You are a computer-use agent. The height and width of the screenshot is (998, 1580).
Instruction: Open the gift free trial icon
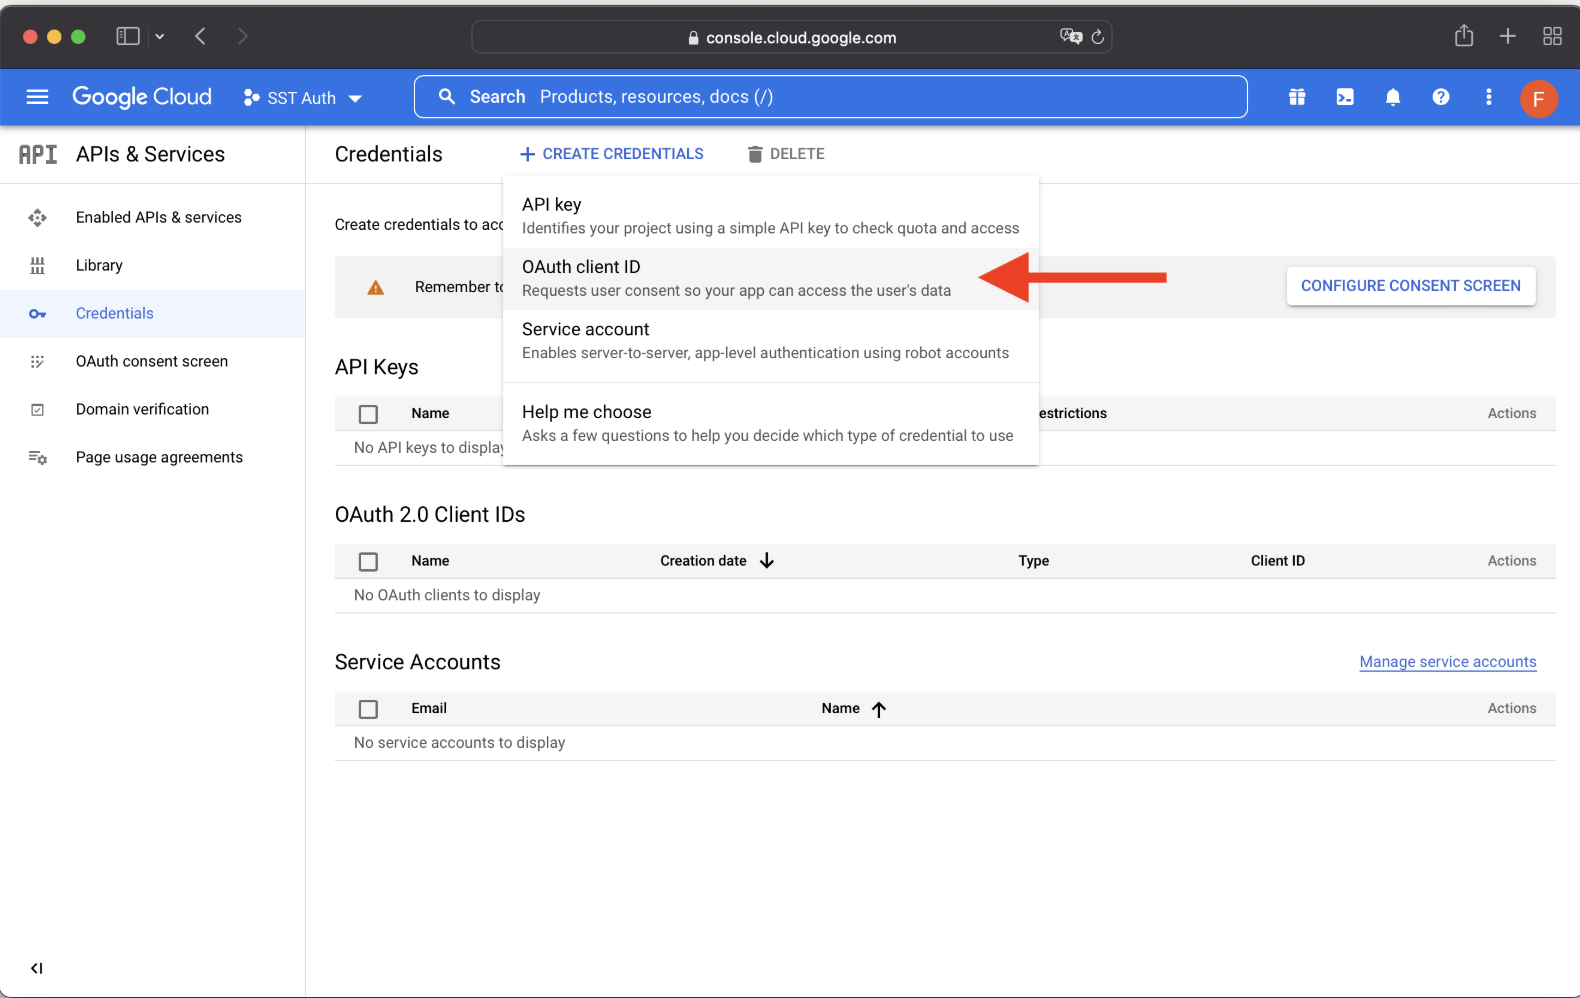(1297, 97)
